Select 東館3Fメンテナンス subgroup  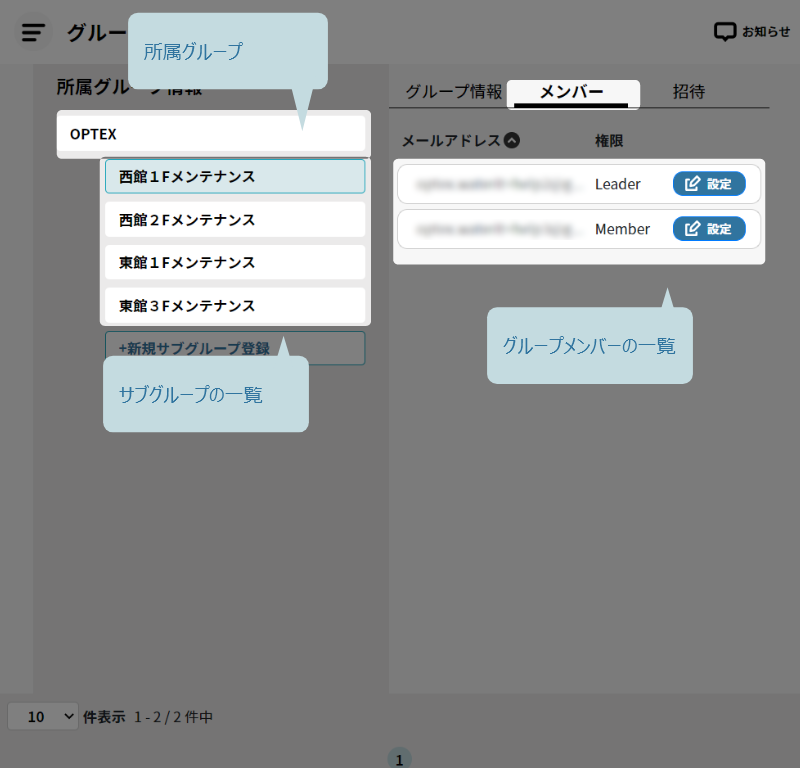[x=235, y=306]
